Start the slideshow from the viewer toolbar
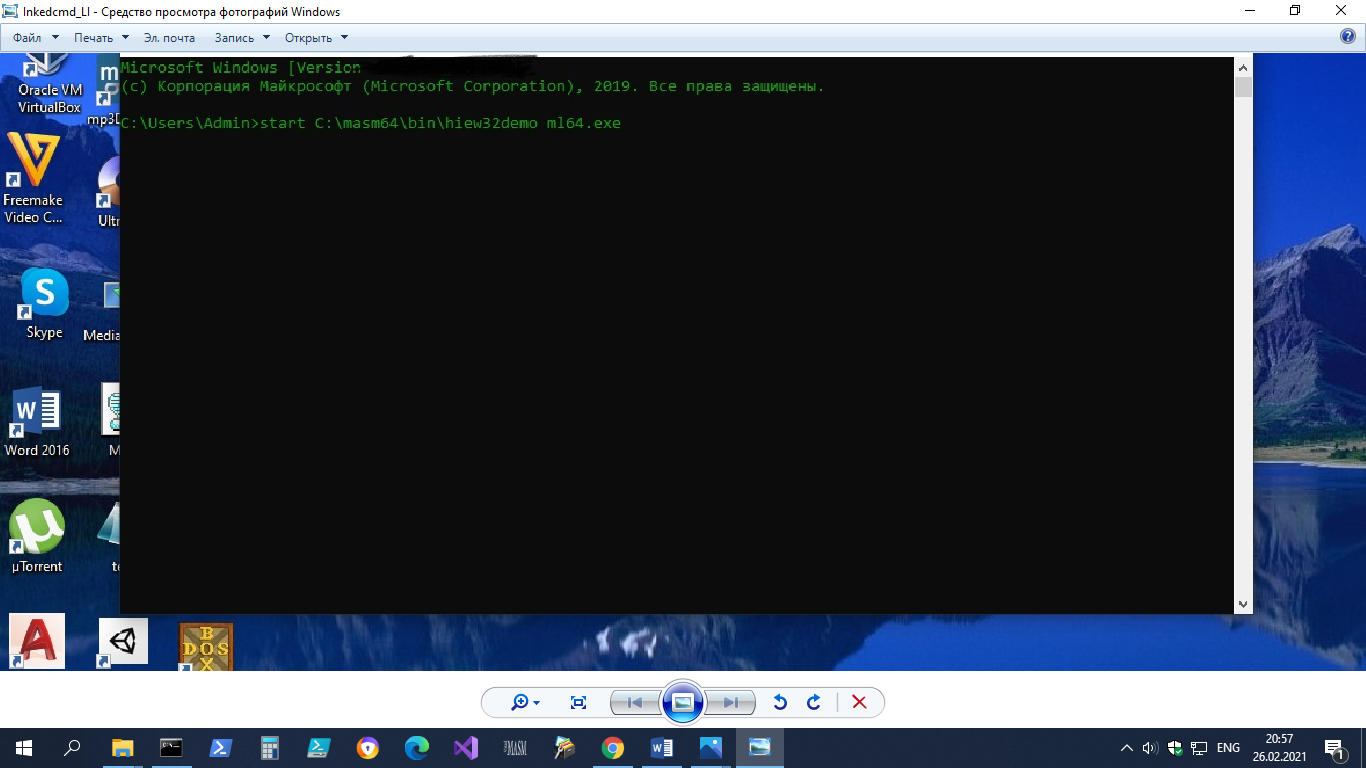Screen dimensions: 1366x768 click(682, 703)
